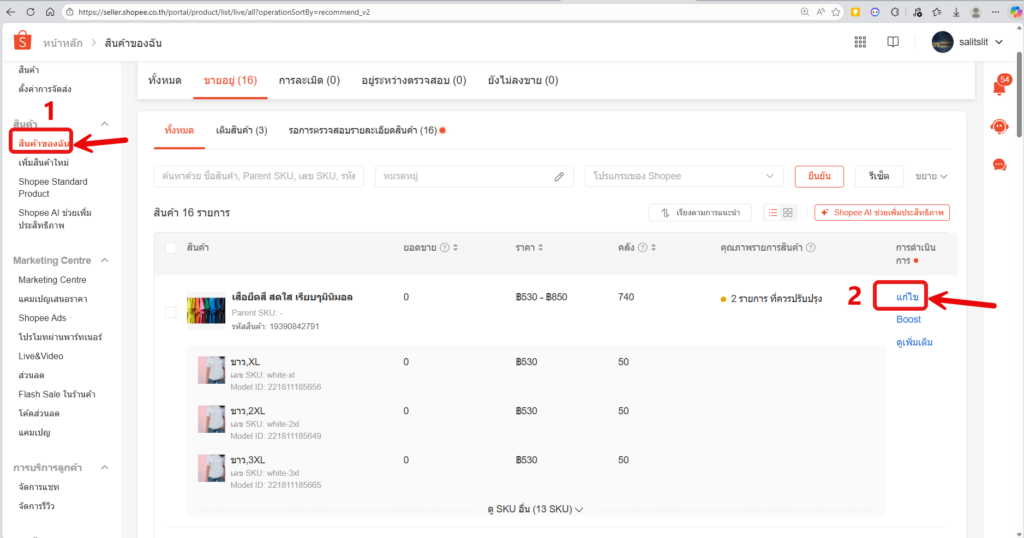Check the box for the t-shirt product row
This screenshot has height=538, width=1024.
(x=170, y=312)
